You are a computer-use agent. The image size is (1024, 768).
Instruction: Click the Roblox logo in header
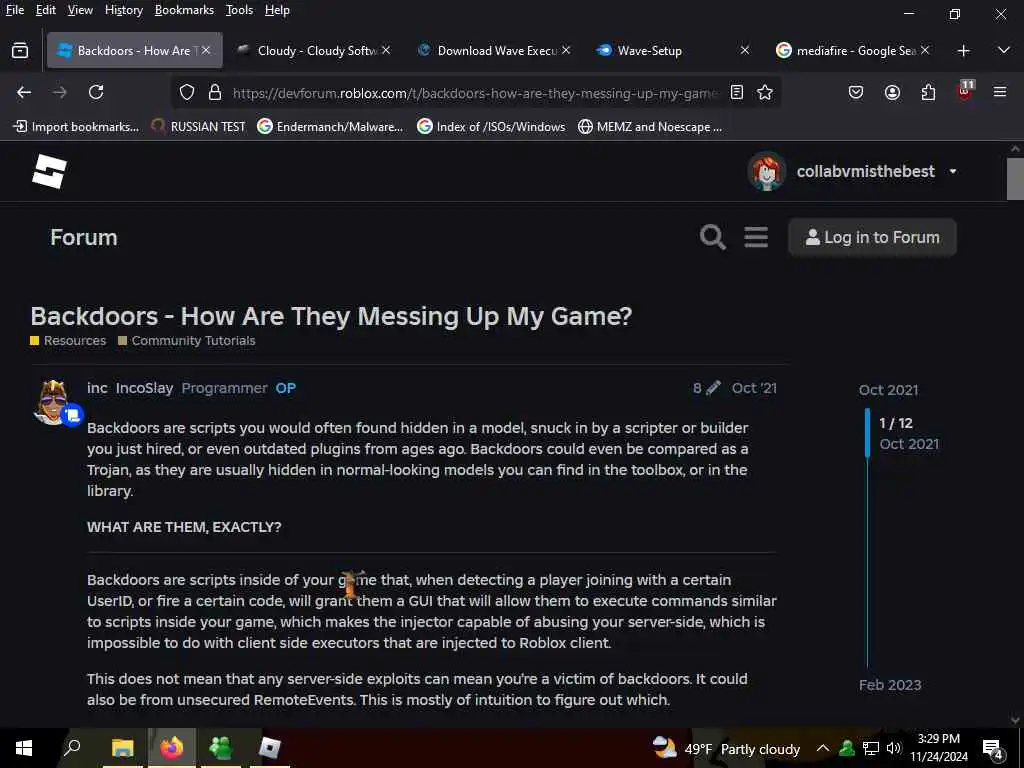tap(49, 171)
